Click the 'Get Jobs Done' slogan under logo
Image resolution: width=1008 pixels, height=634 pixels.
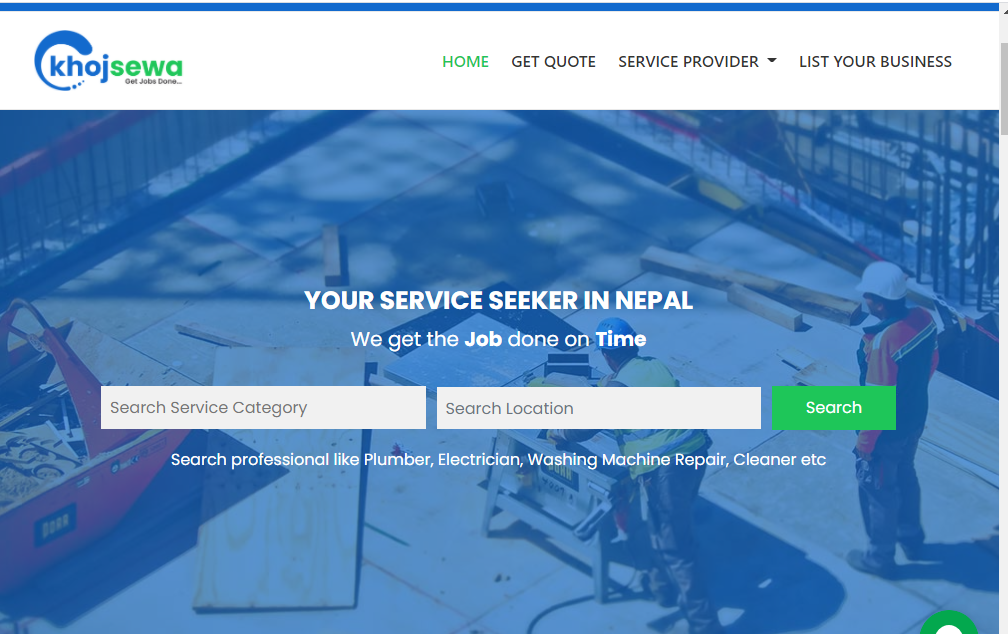(x=153, y=82)
